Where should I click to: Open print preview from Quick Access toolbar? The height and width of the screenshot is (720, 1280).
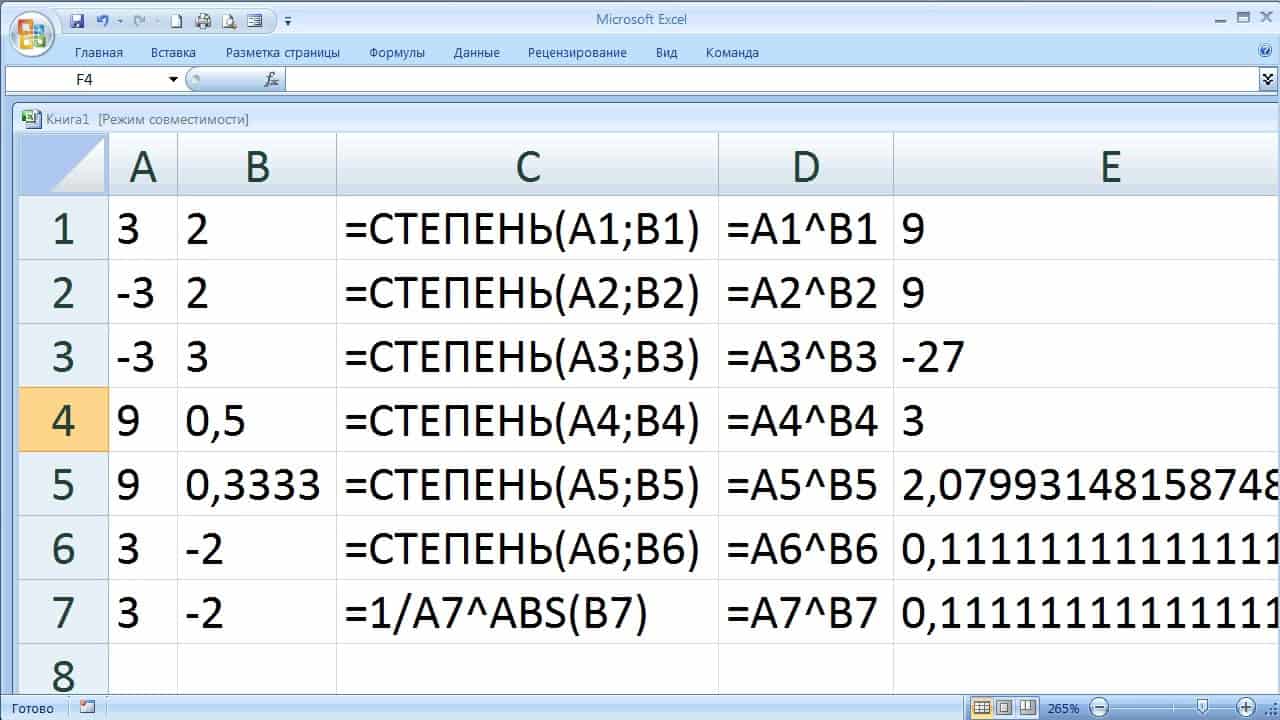pyautogui.click(x=229, y=20)
